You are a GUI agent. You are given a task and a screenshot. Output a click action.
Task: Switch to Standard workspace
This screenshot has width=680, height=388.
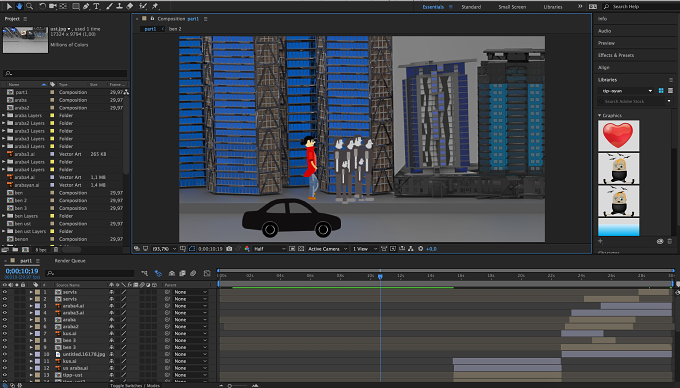(471, 7)
